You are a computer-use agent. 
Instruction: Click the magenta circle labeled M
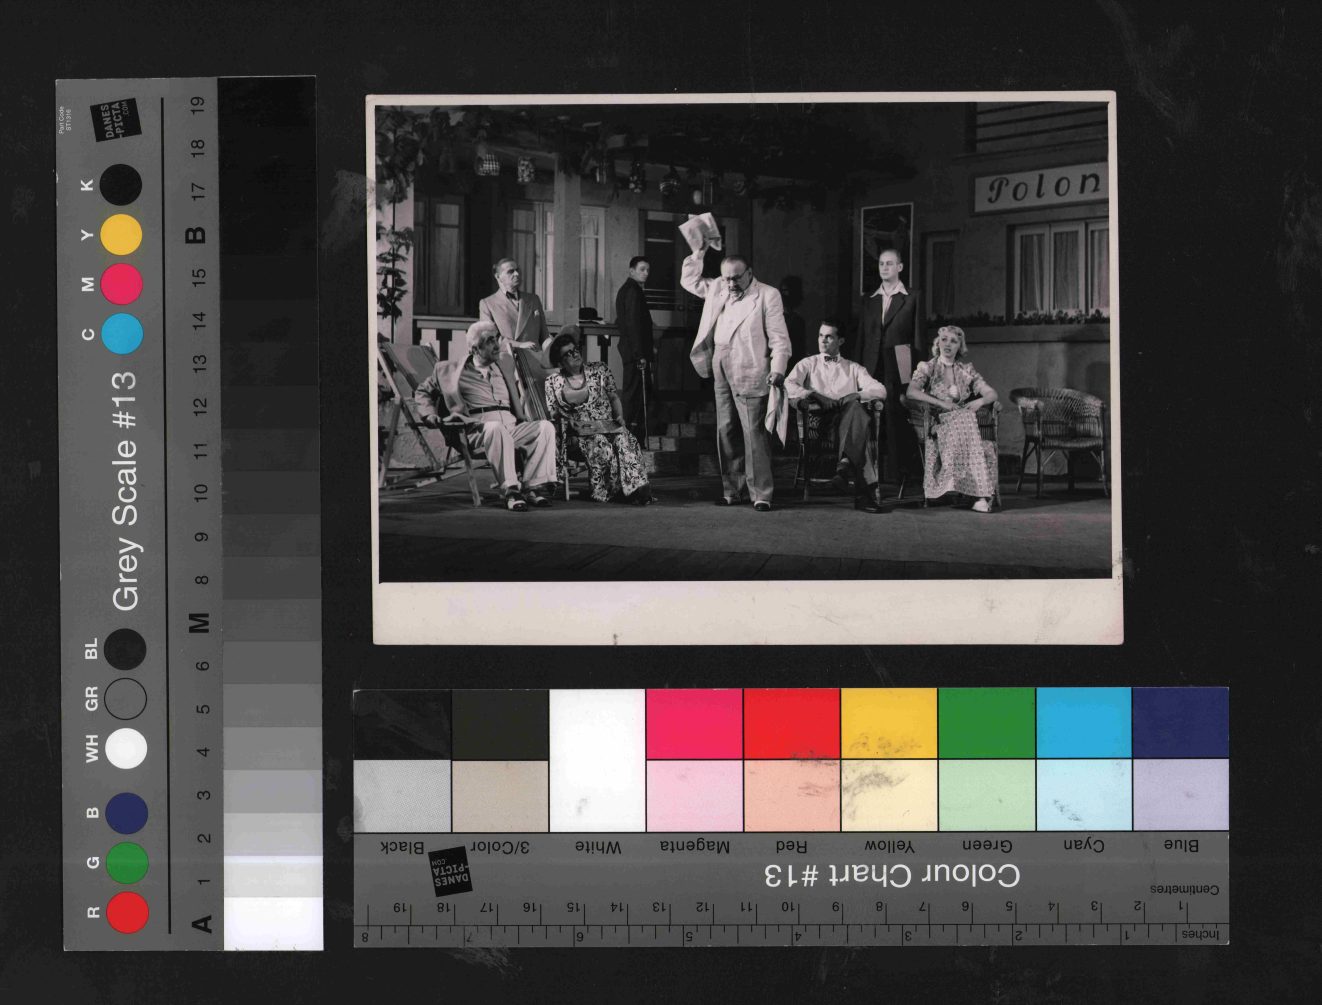point(122,284)
